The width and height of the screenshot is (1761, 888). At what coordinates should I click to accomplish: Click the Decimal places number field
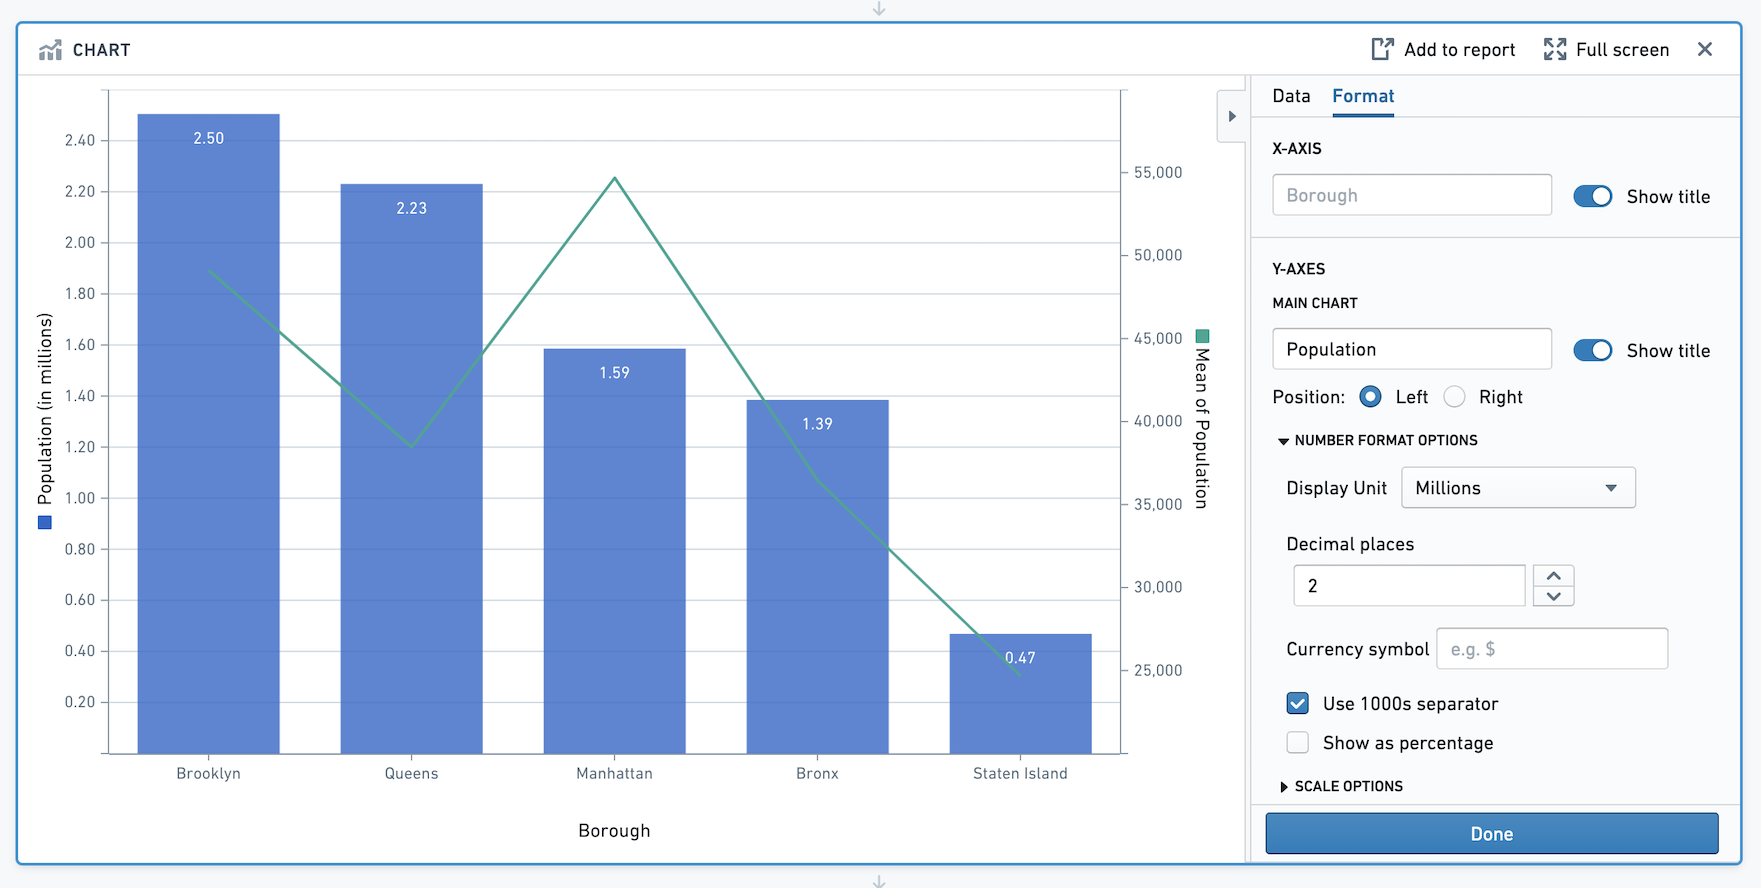1409,585
